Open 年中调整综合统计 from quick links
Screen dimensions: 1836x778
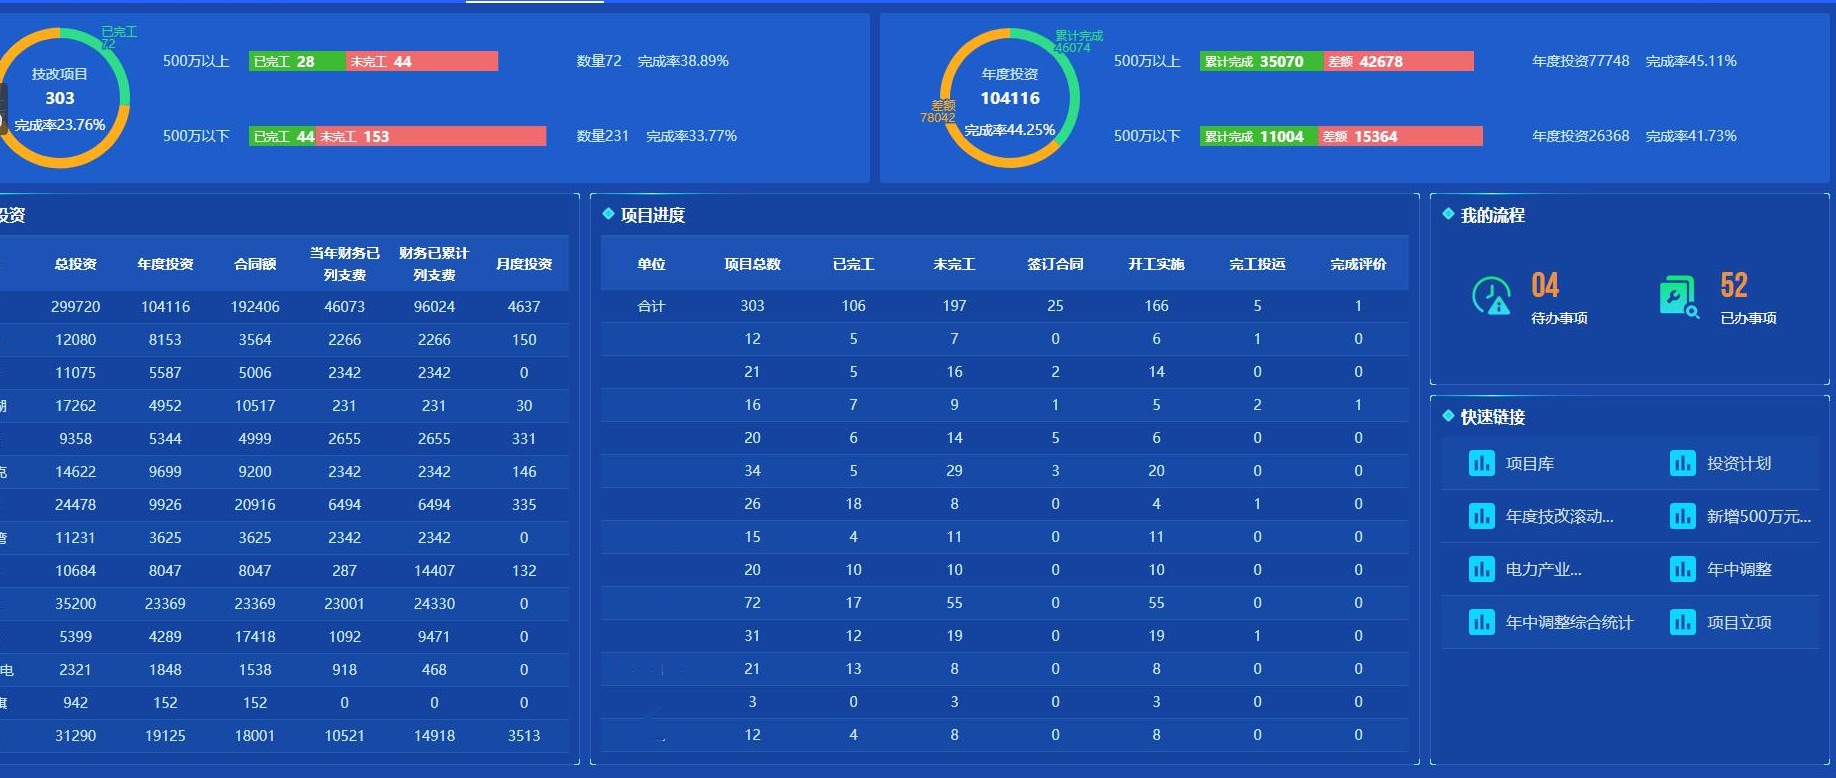point(1568,623)
